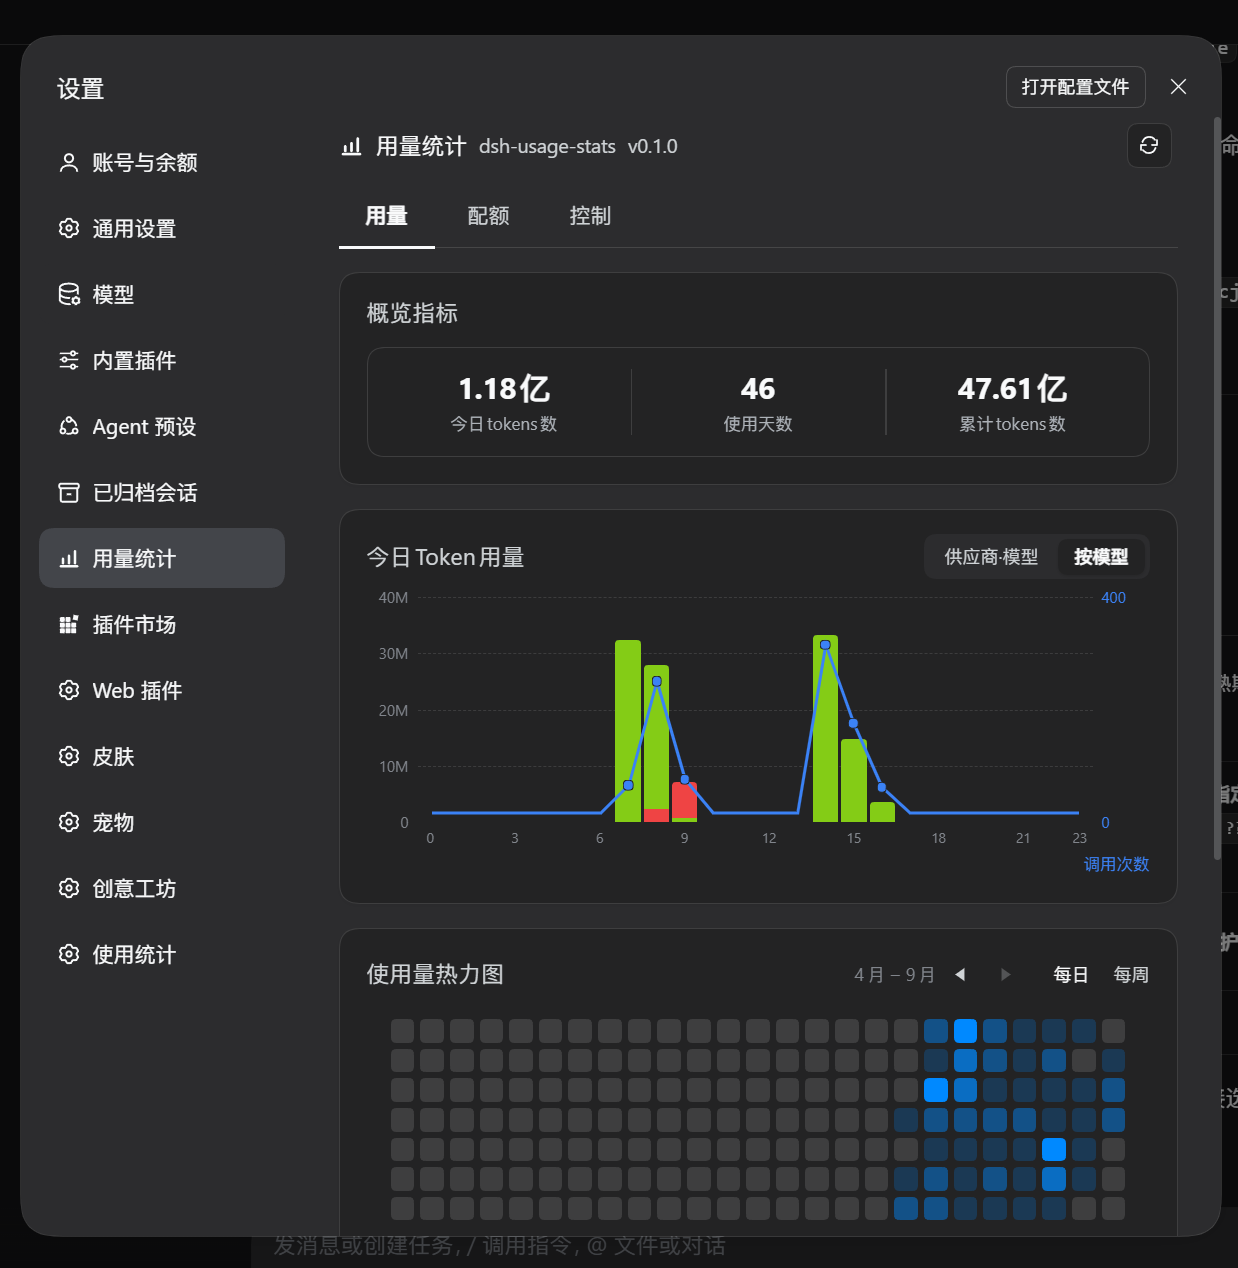The image size is (1238, 1268).
Task: Select 供应商·模型 chart grouping
Action: (x=991, y=557)
